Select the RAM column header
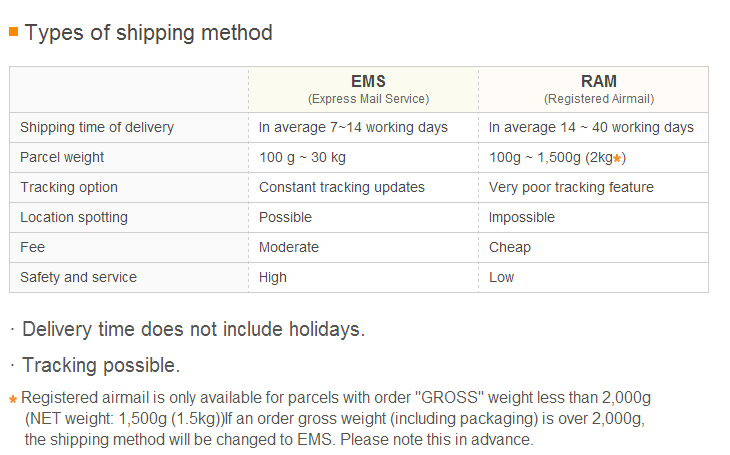730x455 pixels. click(x=599, y=89)
